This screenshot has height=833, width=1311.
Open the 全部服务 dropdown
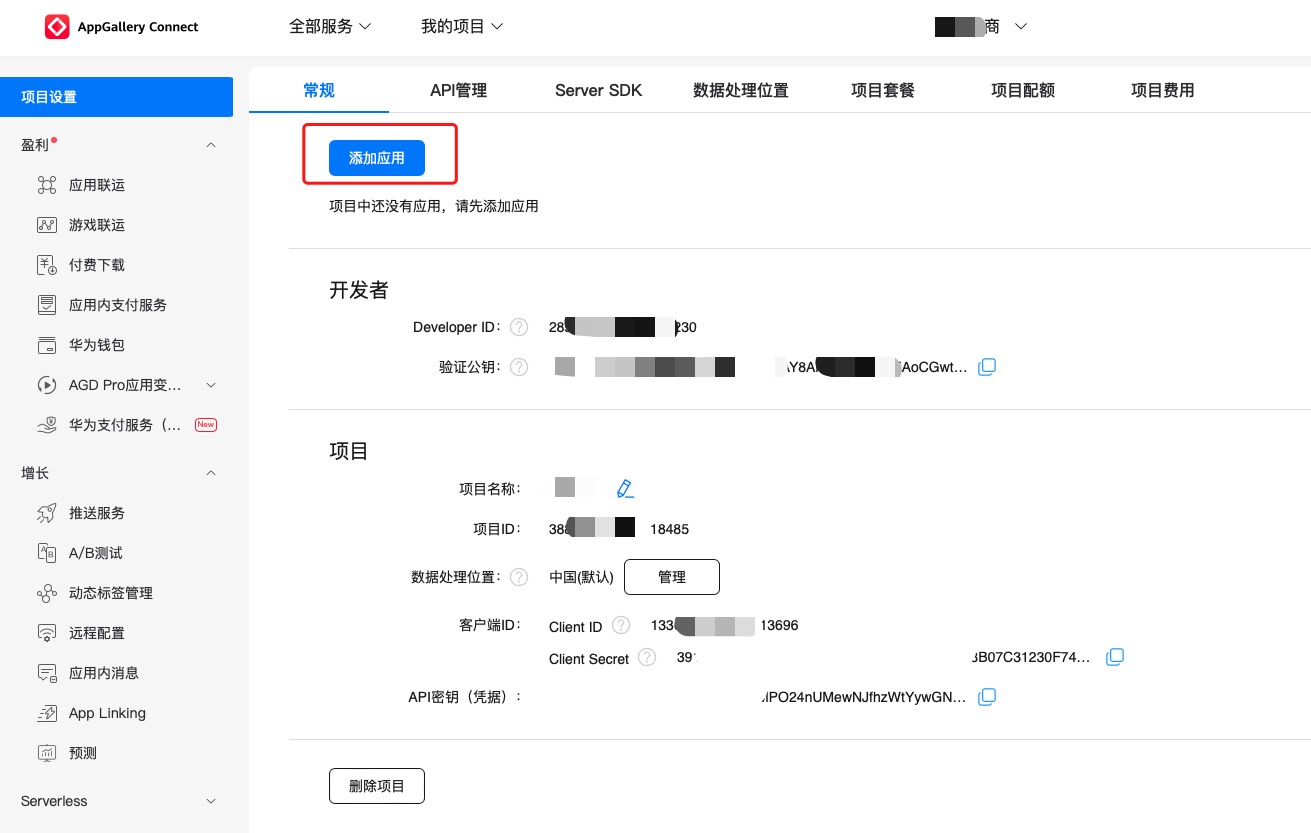tap(330, 27)
